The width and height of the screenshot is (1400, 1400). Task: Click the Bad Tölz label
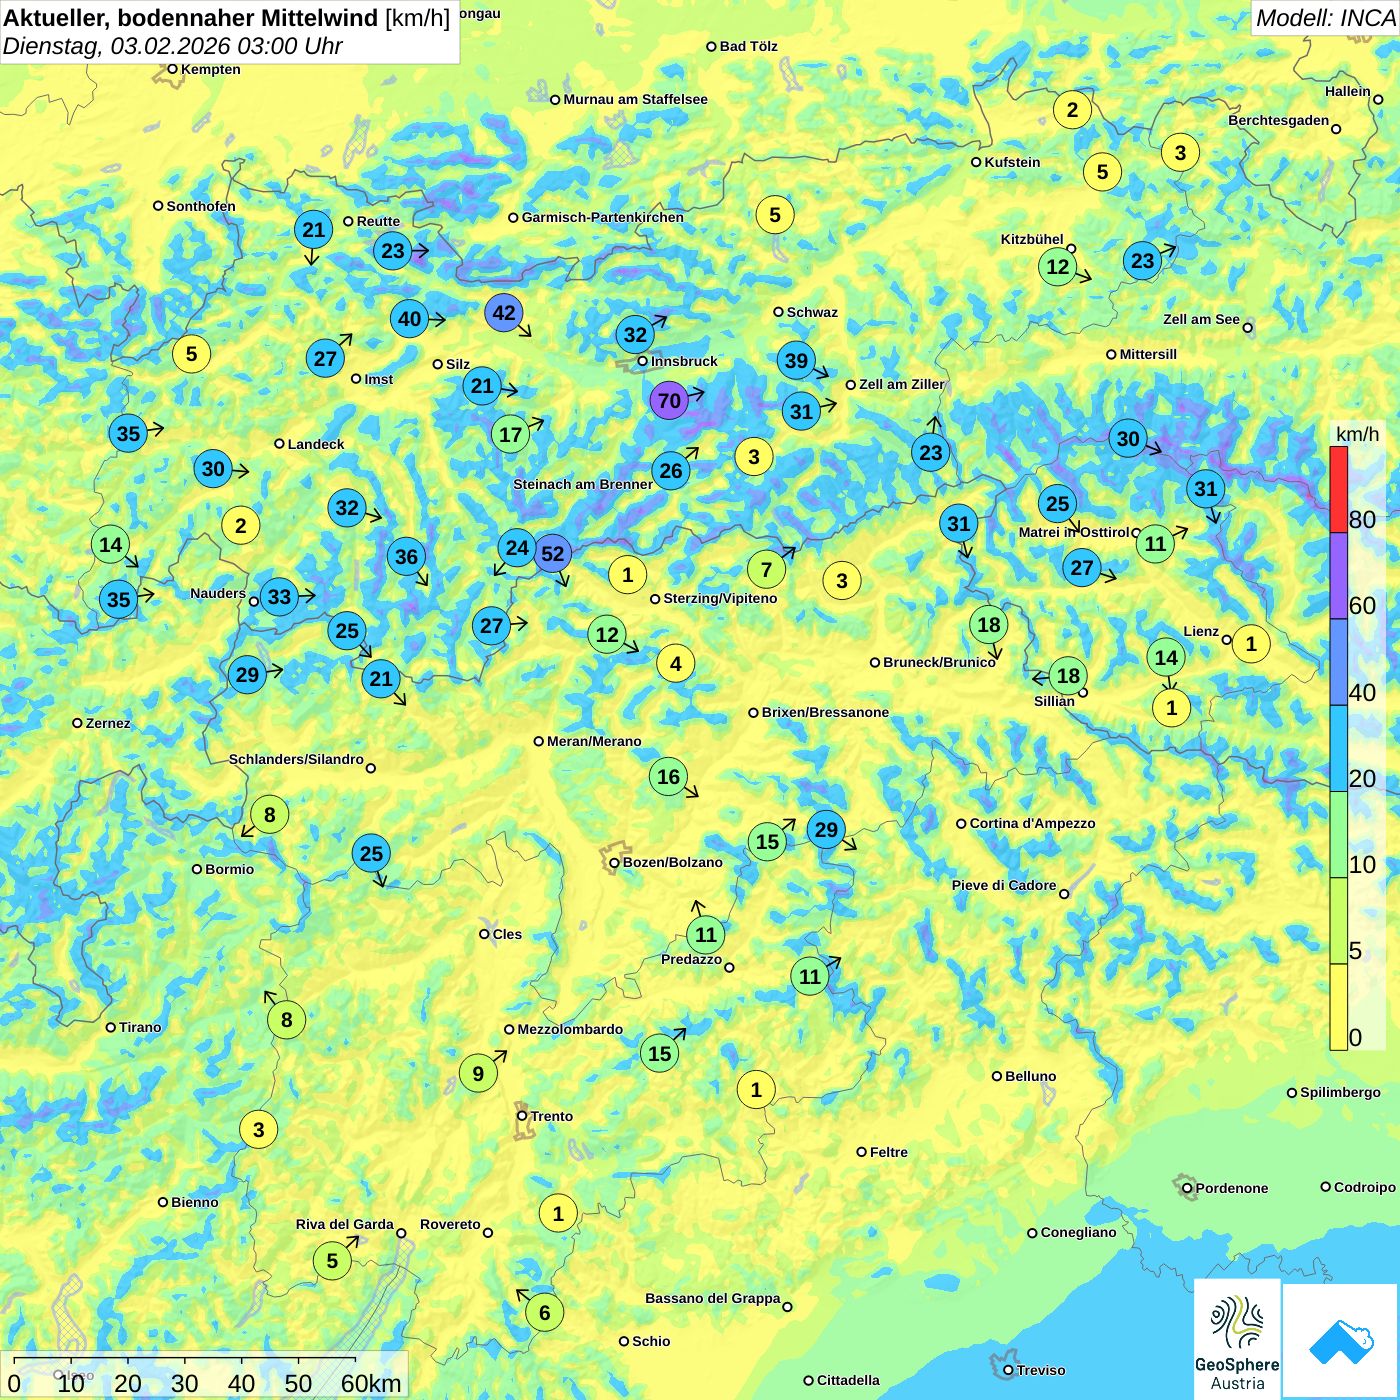click(x=748, y=46)
